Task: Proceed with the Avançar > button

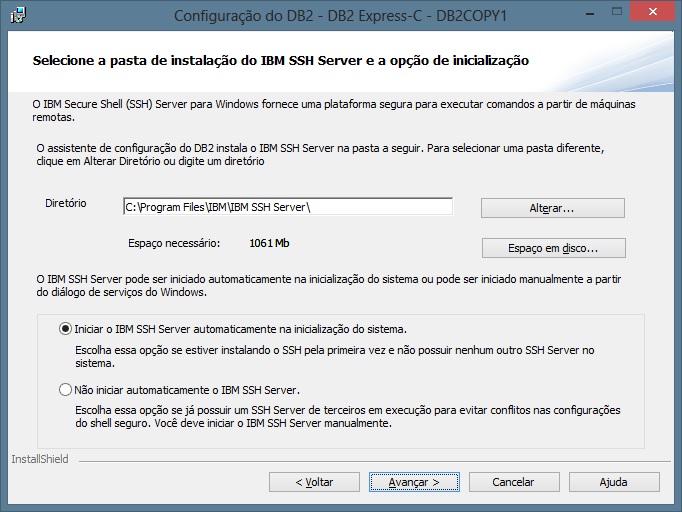Action: tap(414, 482)
